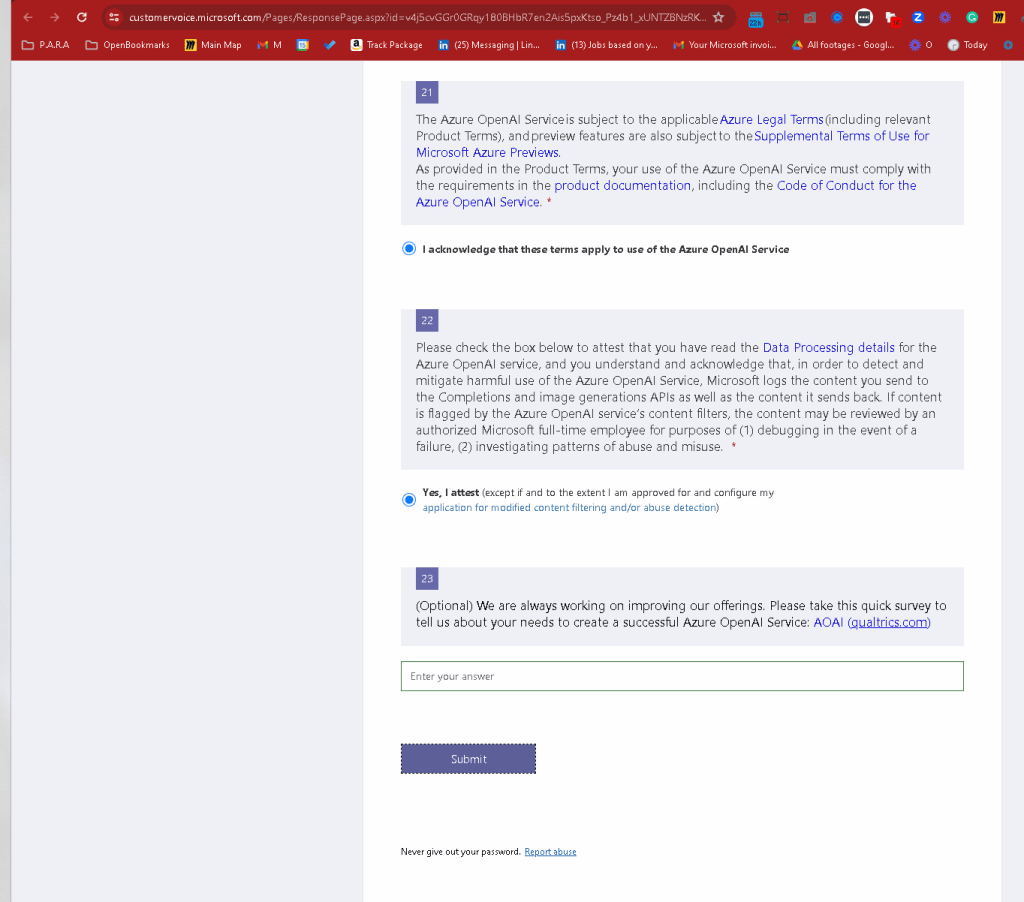Open Code of Conduct for Azure OpenAI link
This screenshot has width=1024, height=902.
coord(666,194)
